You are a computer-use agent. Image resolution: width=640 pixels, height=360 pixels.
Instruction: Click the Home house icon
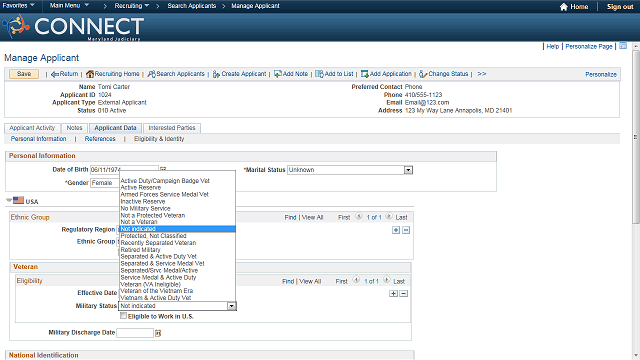pos(564,7)
